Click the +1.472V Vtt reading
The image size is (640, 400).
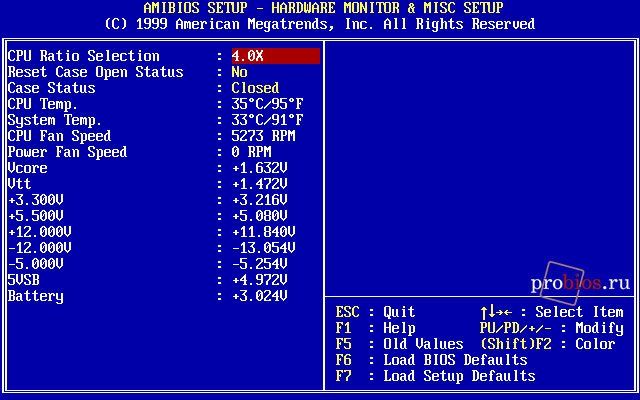tap(260, 184)
